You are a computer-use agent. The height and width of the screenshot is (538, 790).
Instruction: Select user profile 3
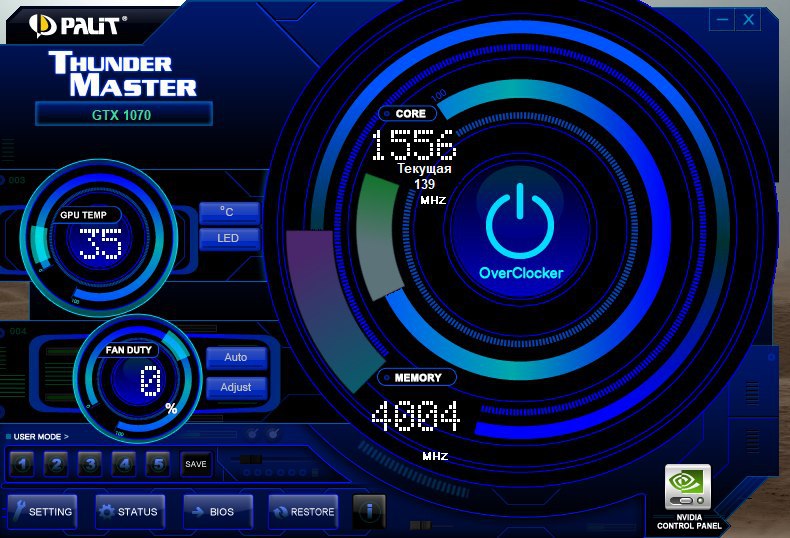pos(90,464)
